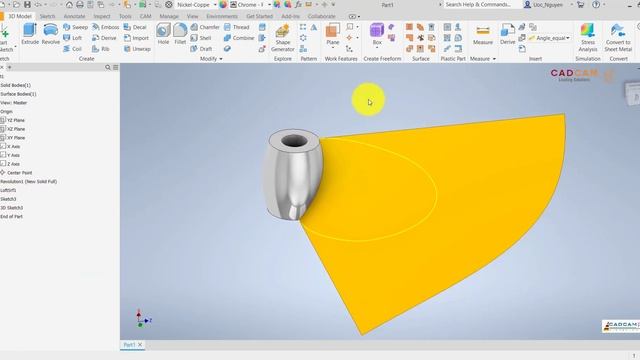Screen dimensions: 640x360
Task: Open the Decal tool
Action: pyautogui.click(x=135, y=27)
